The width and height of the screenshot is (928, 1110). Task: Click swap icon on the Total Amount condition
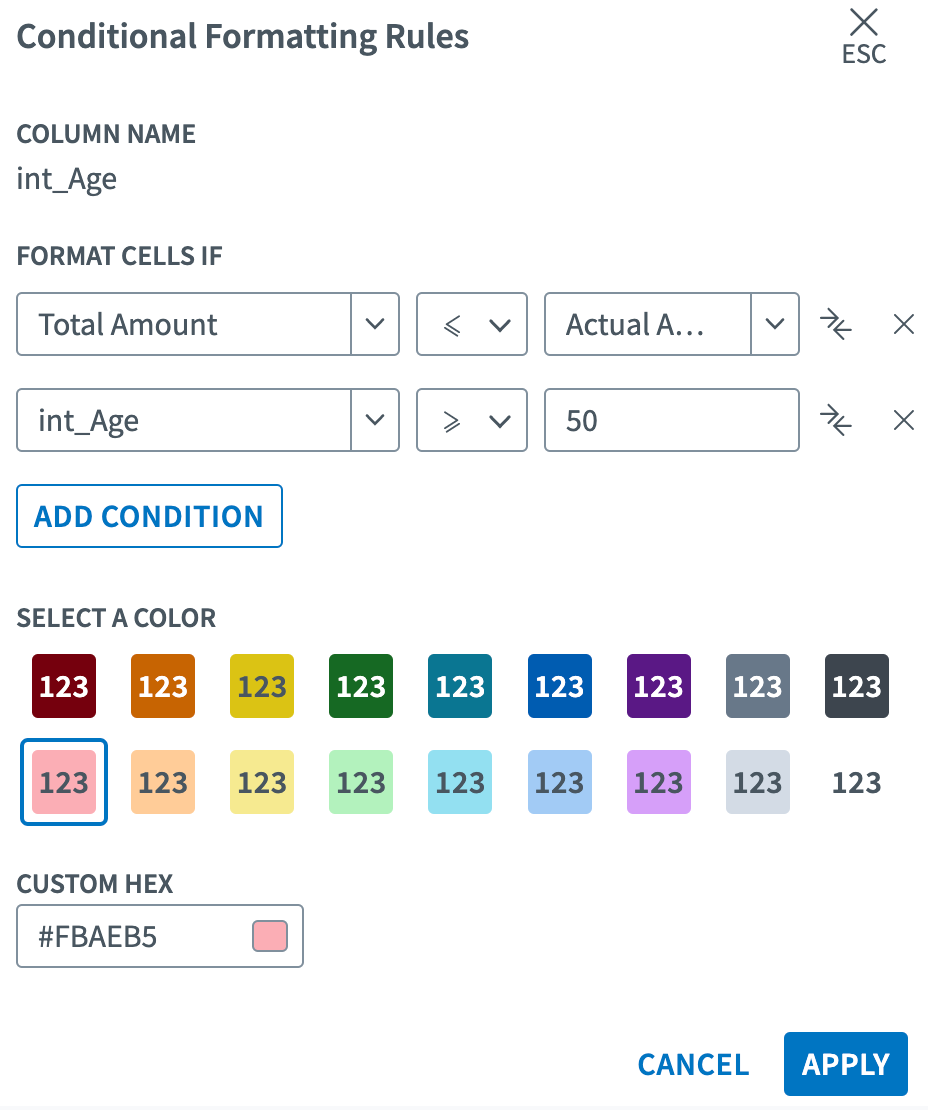click(835, 324)
